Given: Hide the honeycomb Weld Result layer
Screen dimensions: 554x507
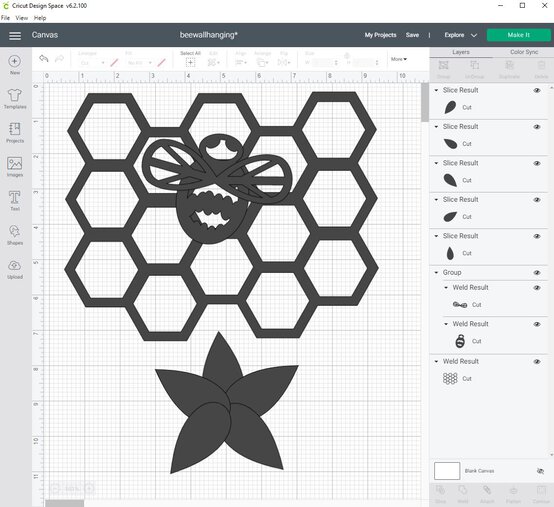Looking at the screenshot, I should point(537,361).
